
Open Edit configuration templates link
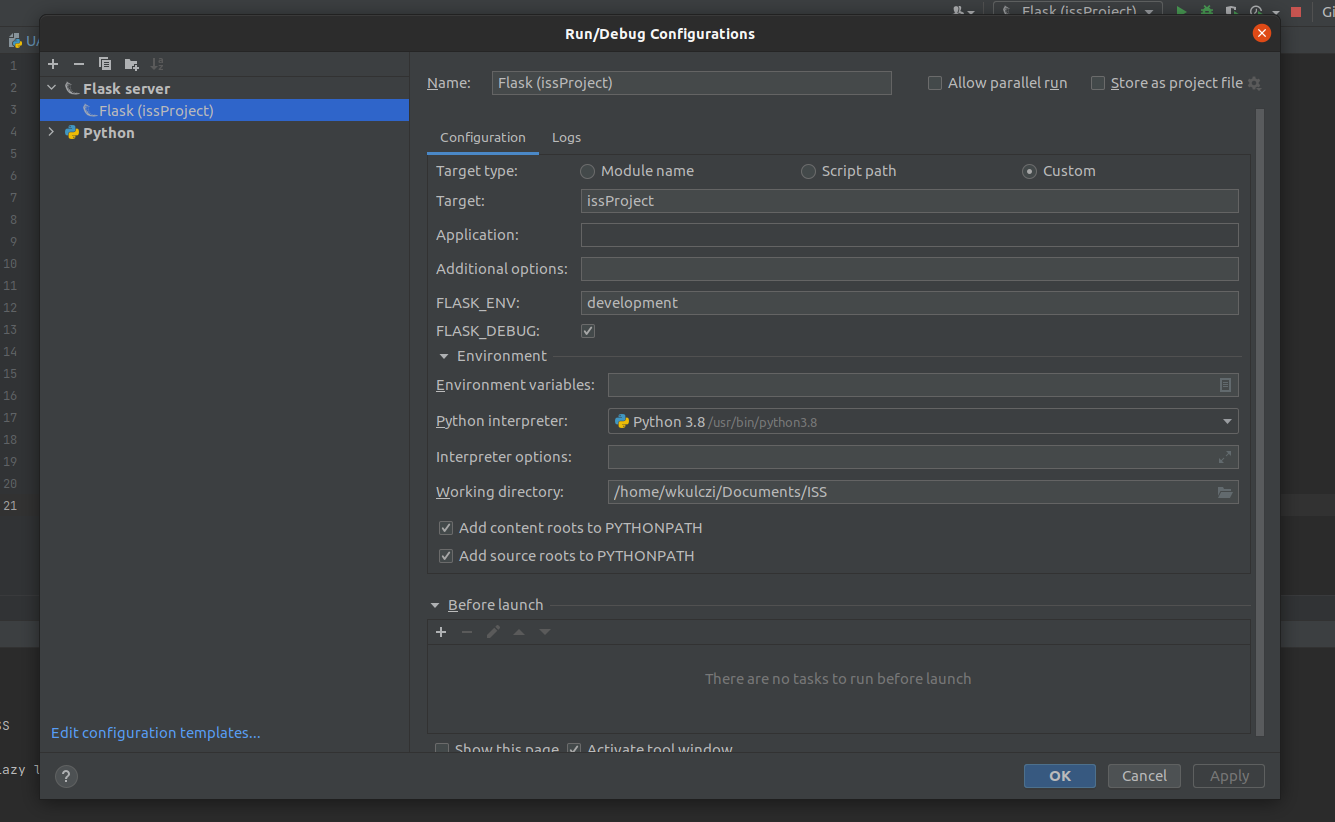[x=156, y=733]
